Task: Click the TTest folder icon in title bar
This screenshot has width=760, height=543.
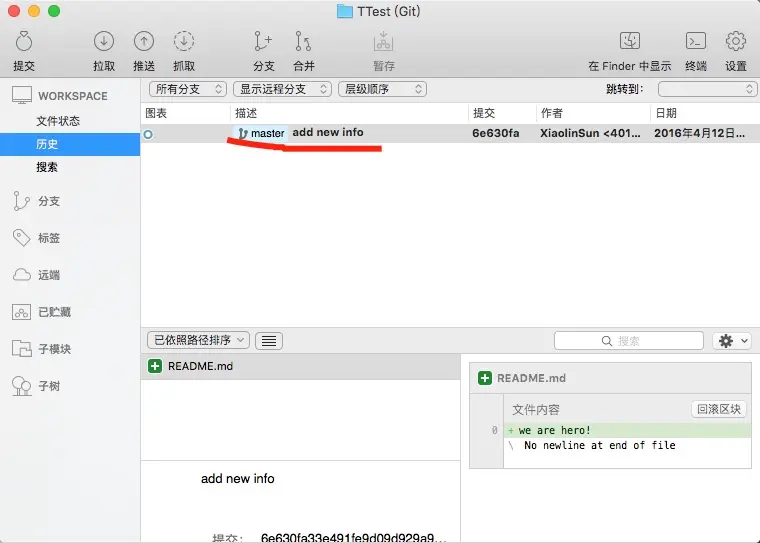Action: [x=345, y=11]
